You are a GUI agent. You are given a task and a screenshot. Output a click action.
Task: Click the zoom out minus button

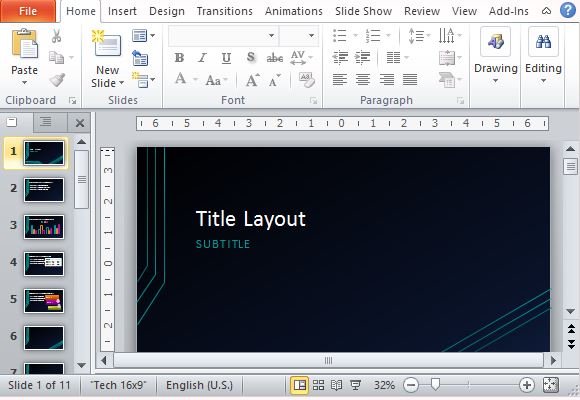tap(411, 385)
